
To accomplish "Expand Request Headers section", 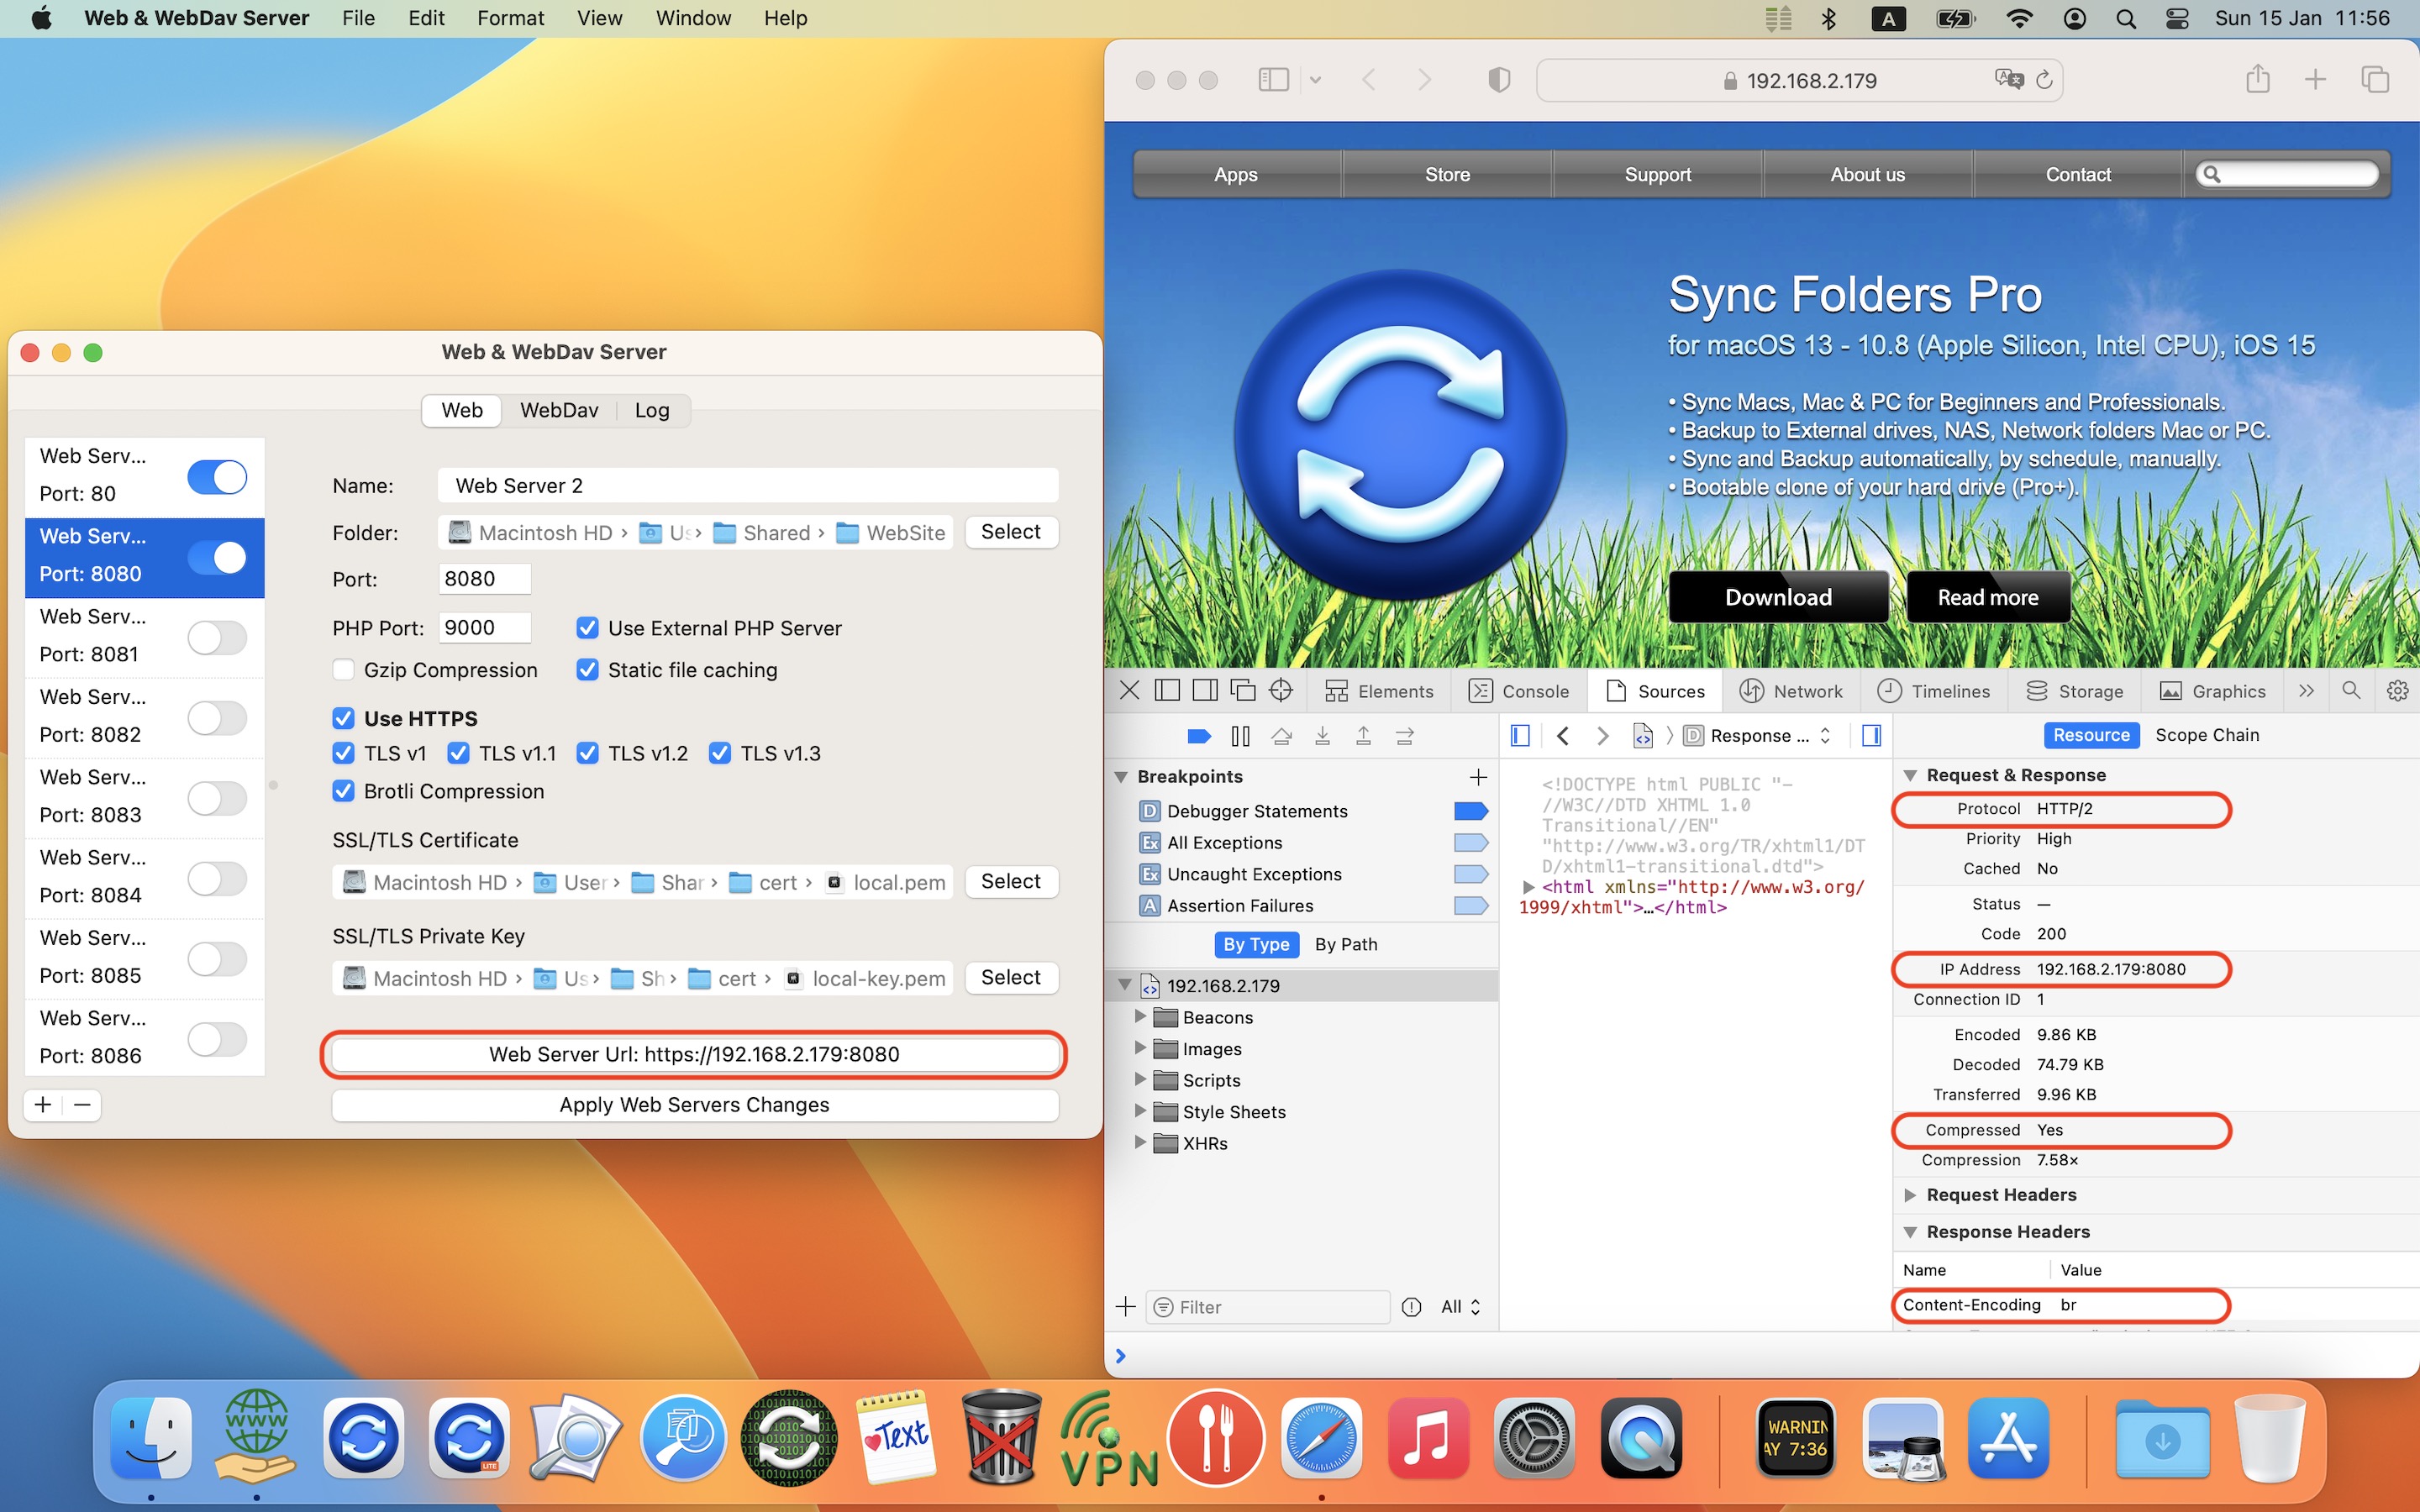I will 1910,1195.
